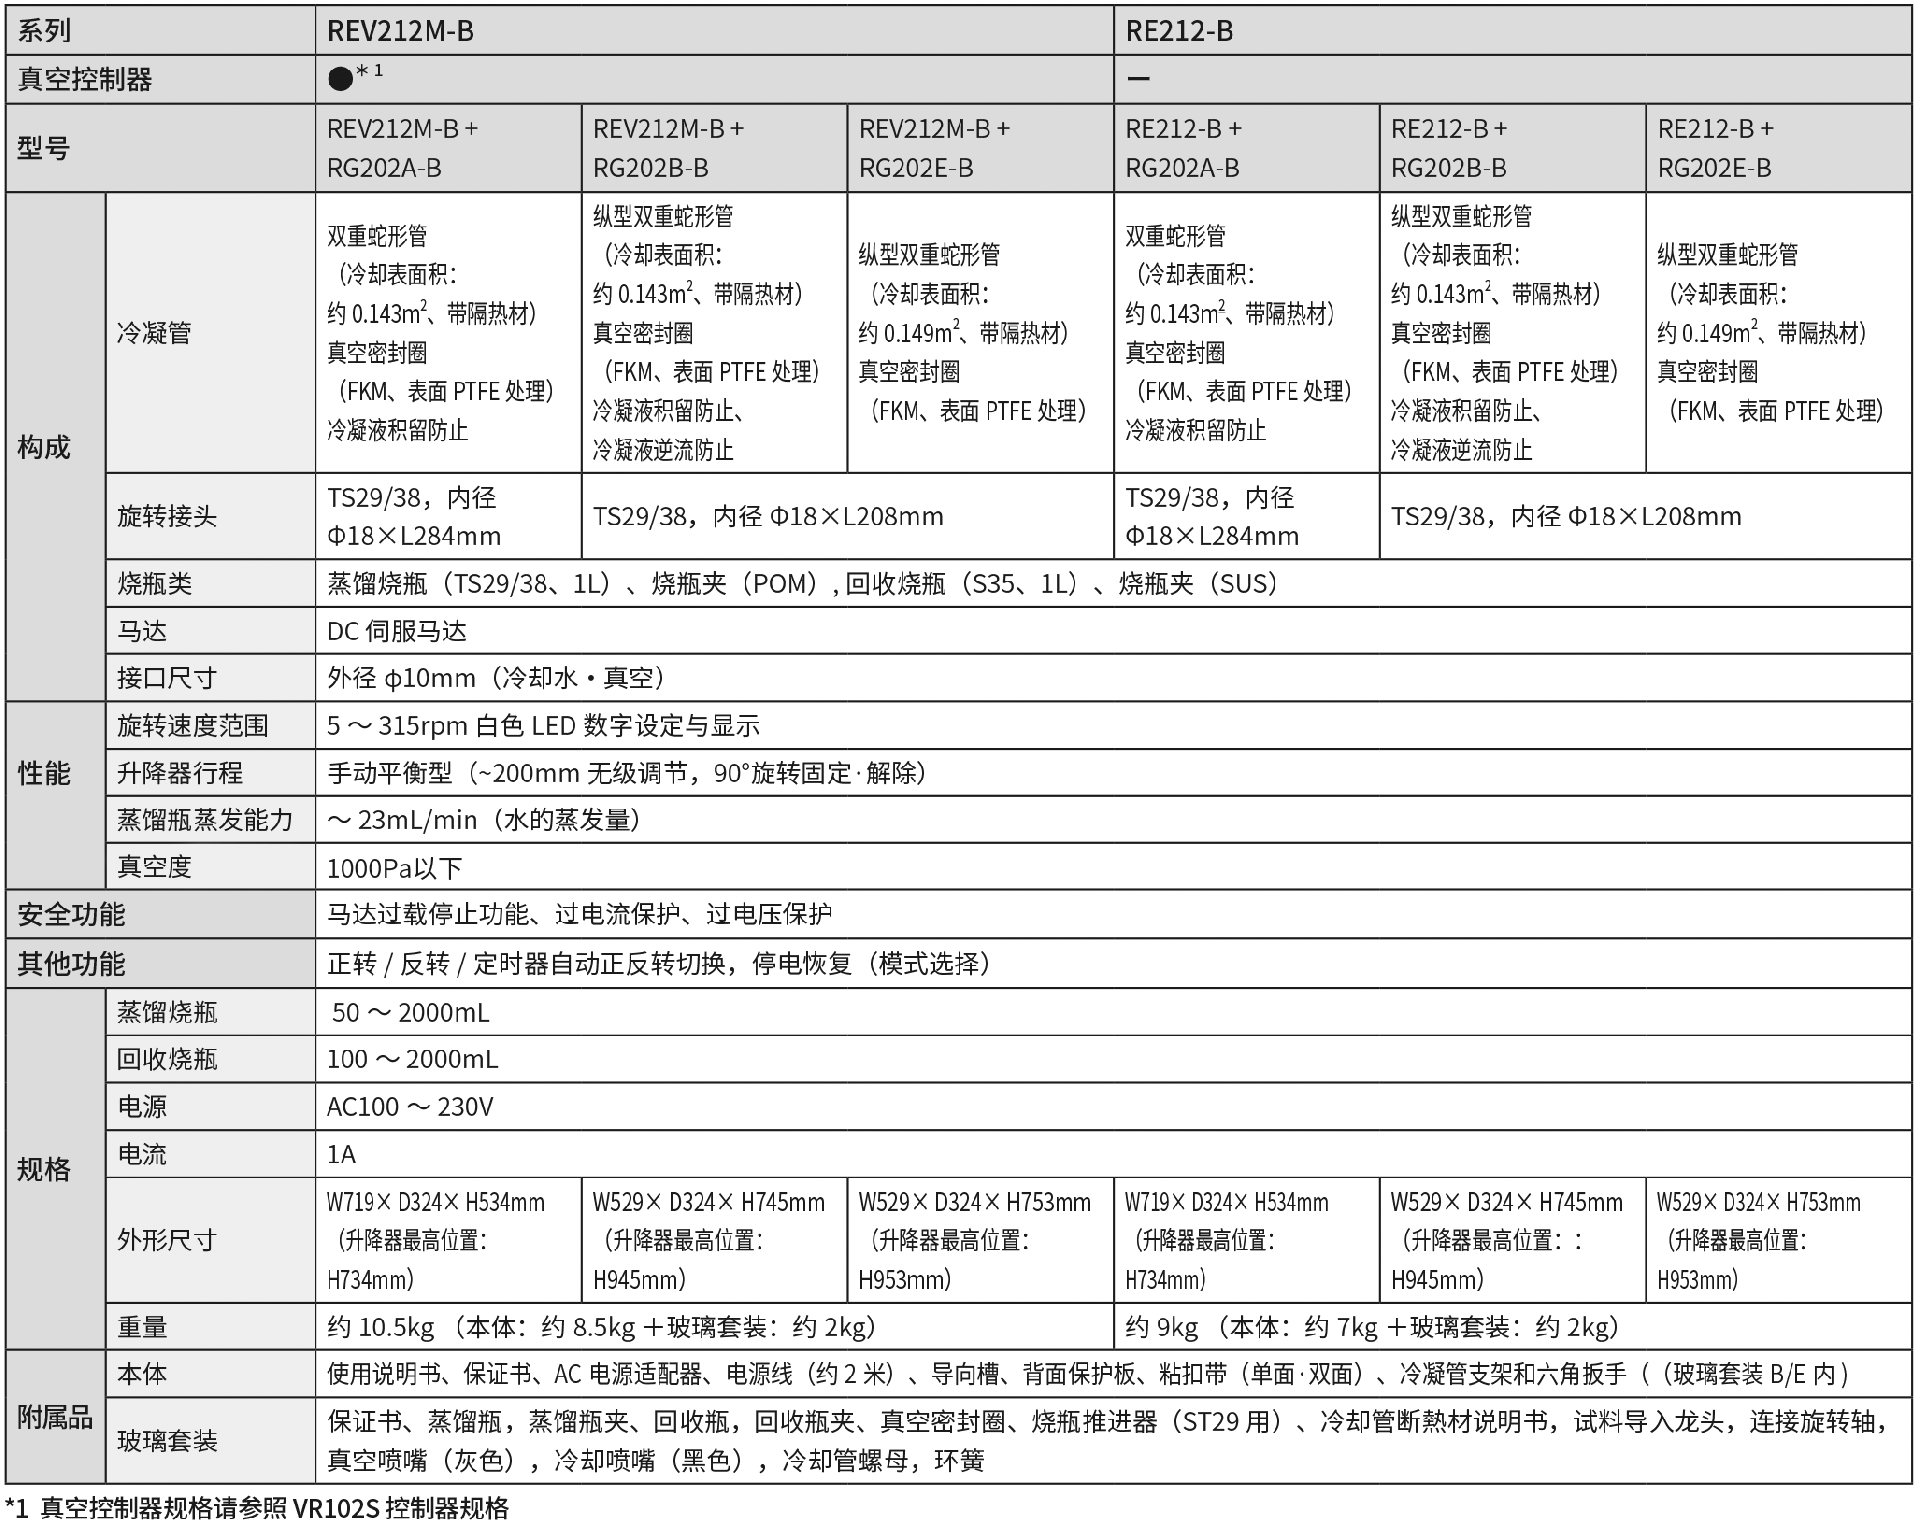Click the 规格 category label
Screen dimensions: 1920x1533
click(44, 1169)
